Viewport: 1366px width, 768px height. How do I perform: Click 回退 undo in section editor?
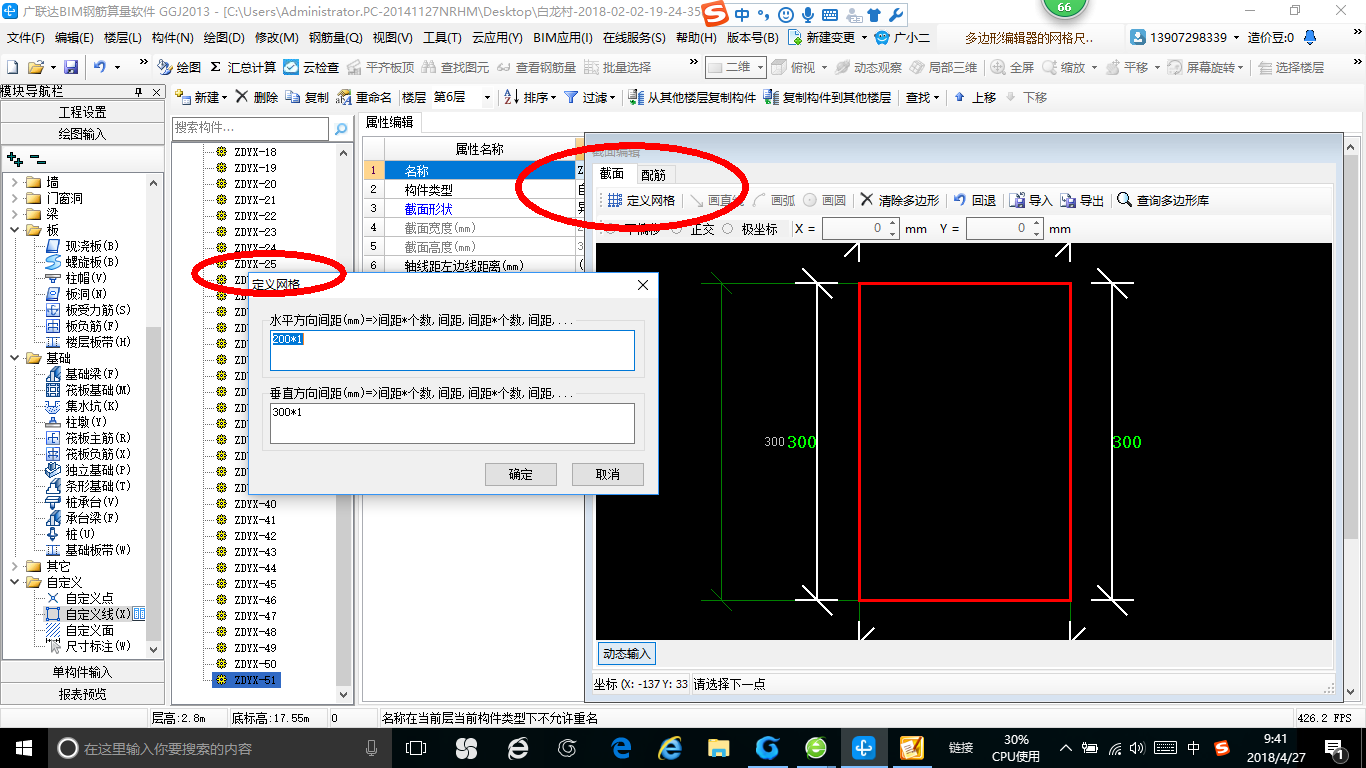[x=974, y=200]
